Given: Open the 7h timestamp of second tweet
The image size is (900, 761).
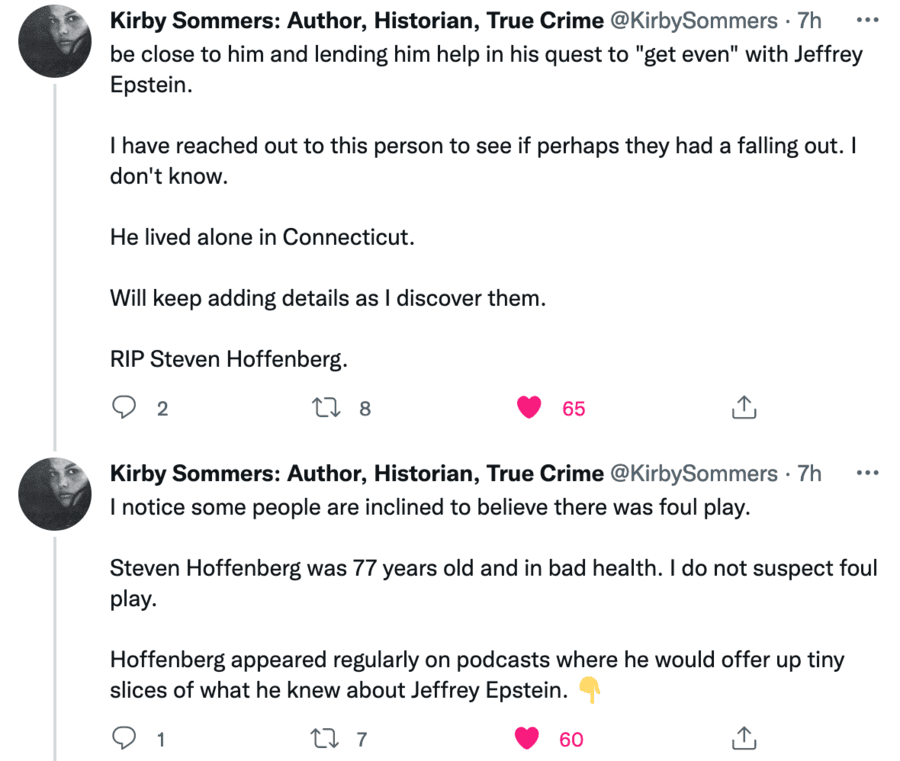Looking at the screenshot, I should coord(809,473).
